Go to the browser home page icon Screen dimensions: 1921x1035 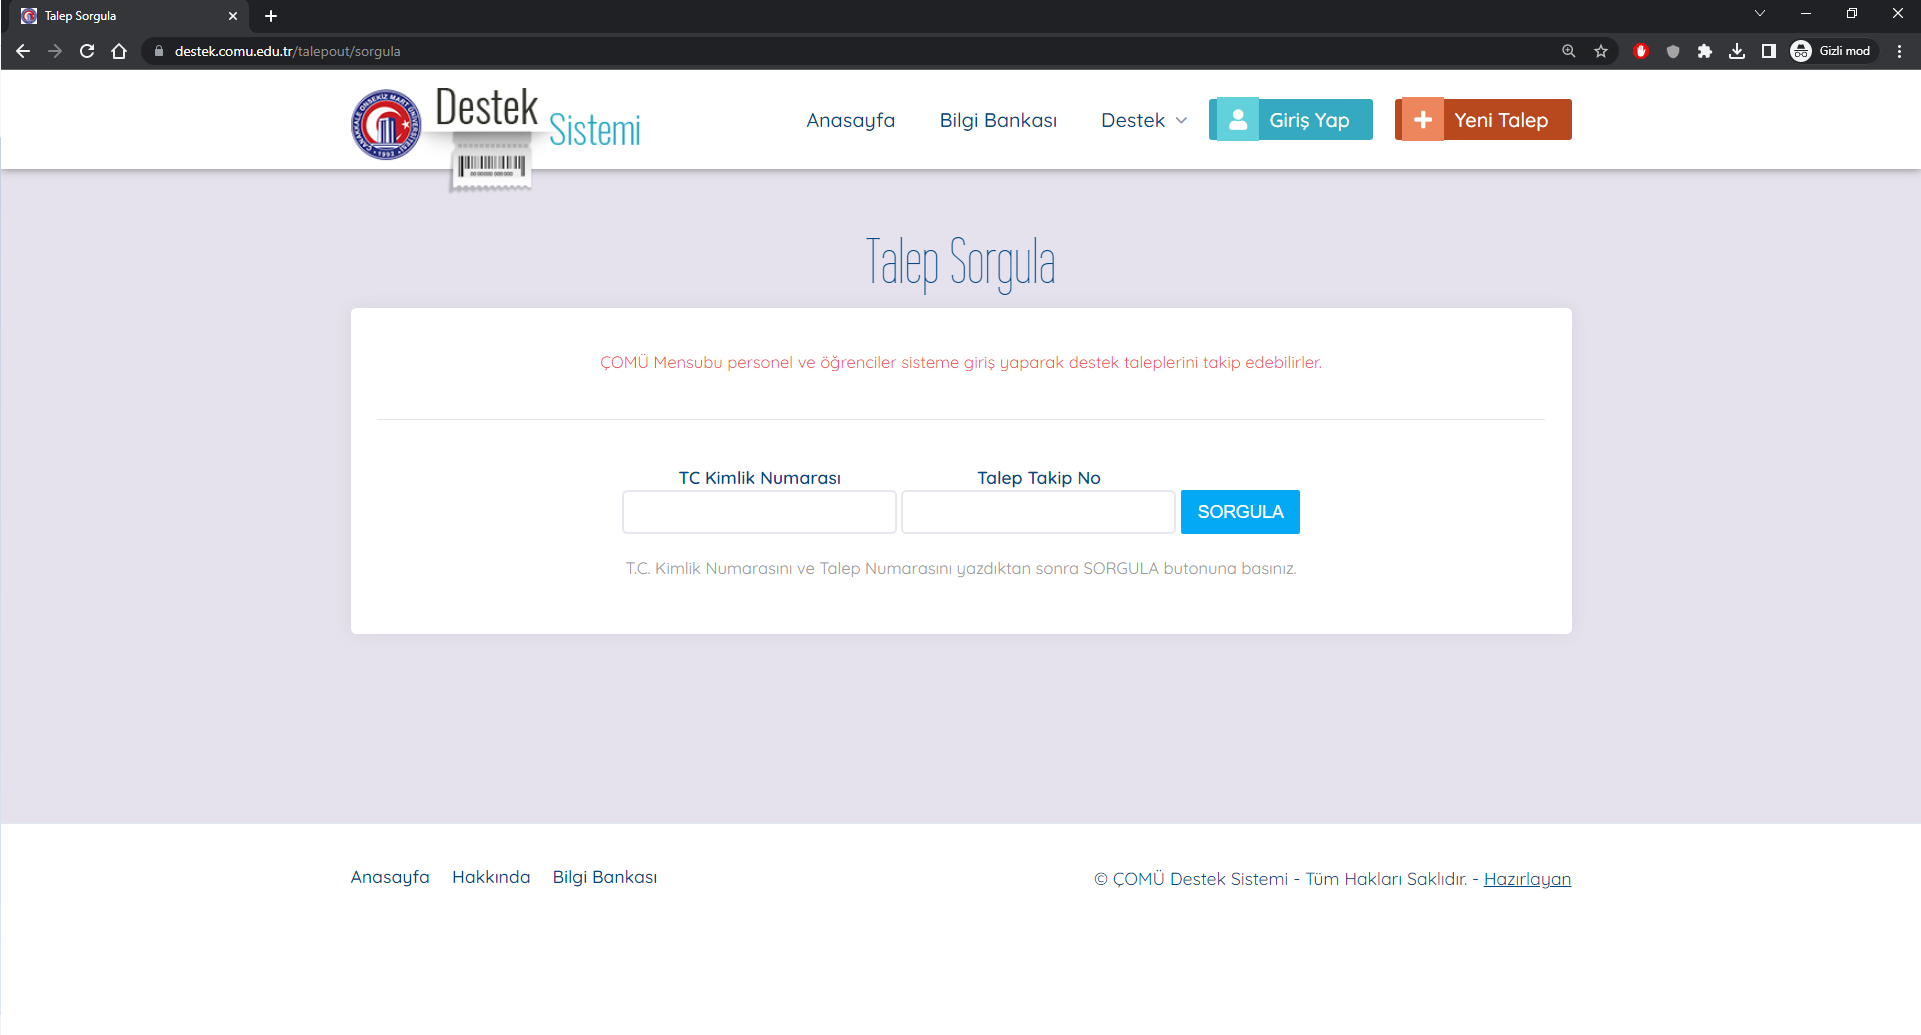coord(119,51)
